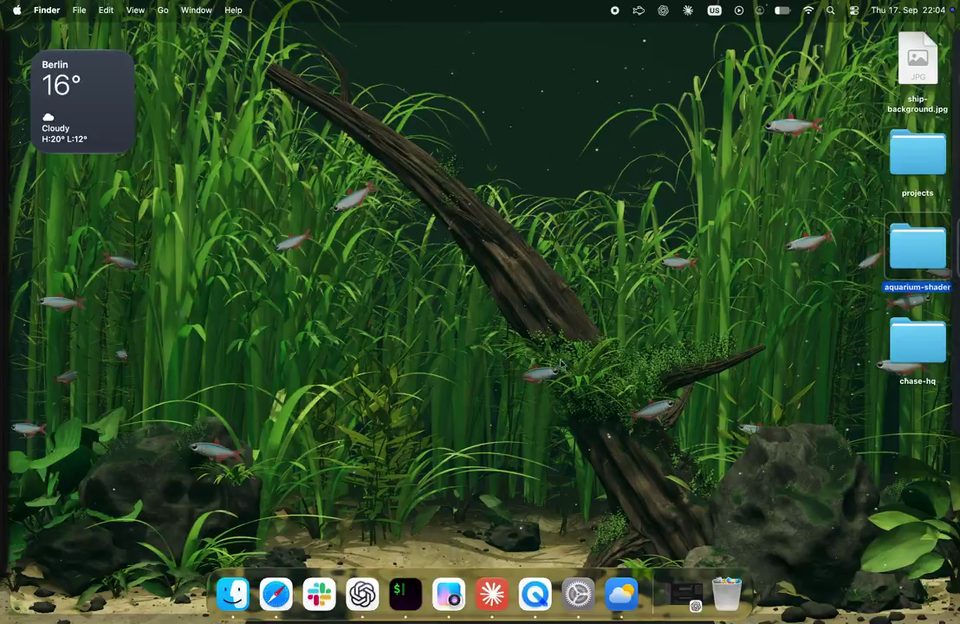Open the File menu

79,10
